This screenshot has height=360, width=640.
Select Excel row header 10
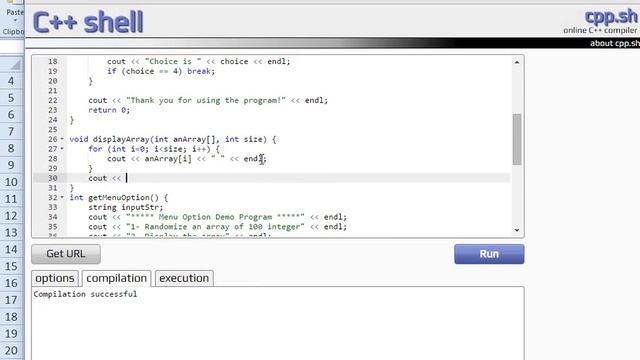(x=11, y=182)
